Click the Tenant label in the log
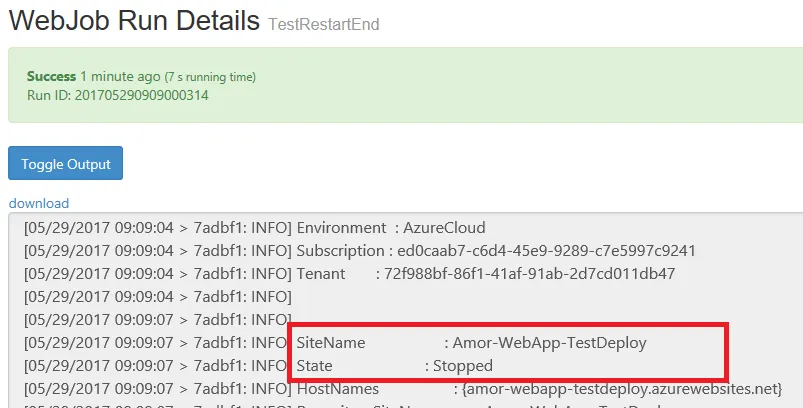 click(321, 273)
